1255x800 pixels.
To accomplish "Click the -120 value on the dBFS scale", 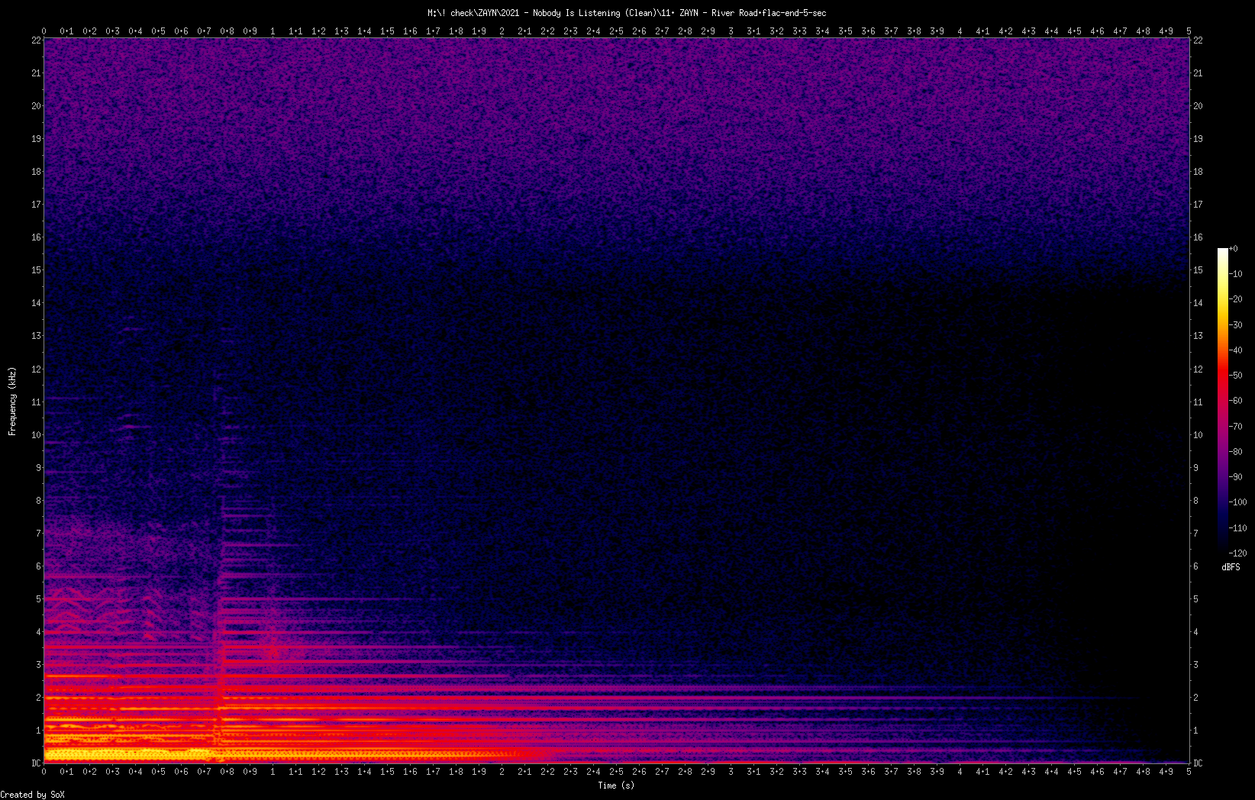I will [x=1240, y=553].
